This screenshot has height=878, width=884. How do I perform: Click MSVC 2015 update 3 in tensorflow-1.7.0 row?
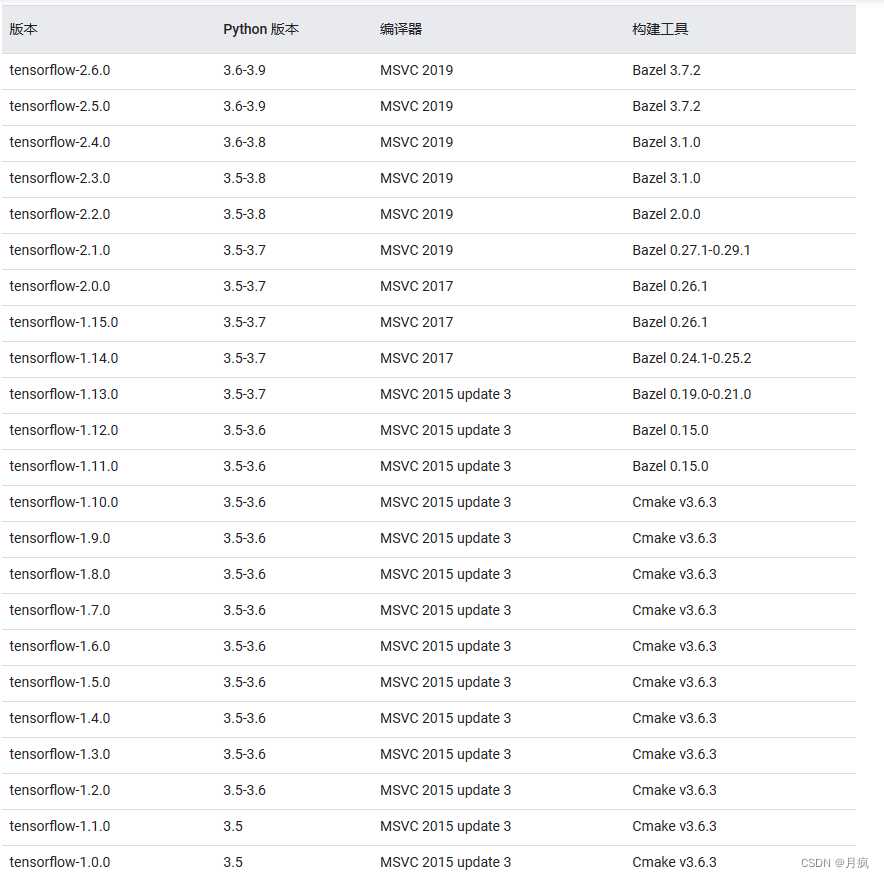click(445, 611)
